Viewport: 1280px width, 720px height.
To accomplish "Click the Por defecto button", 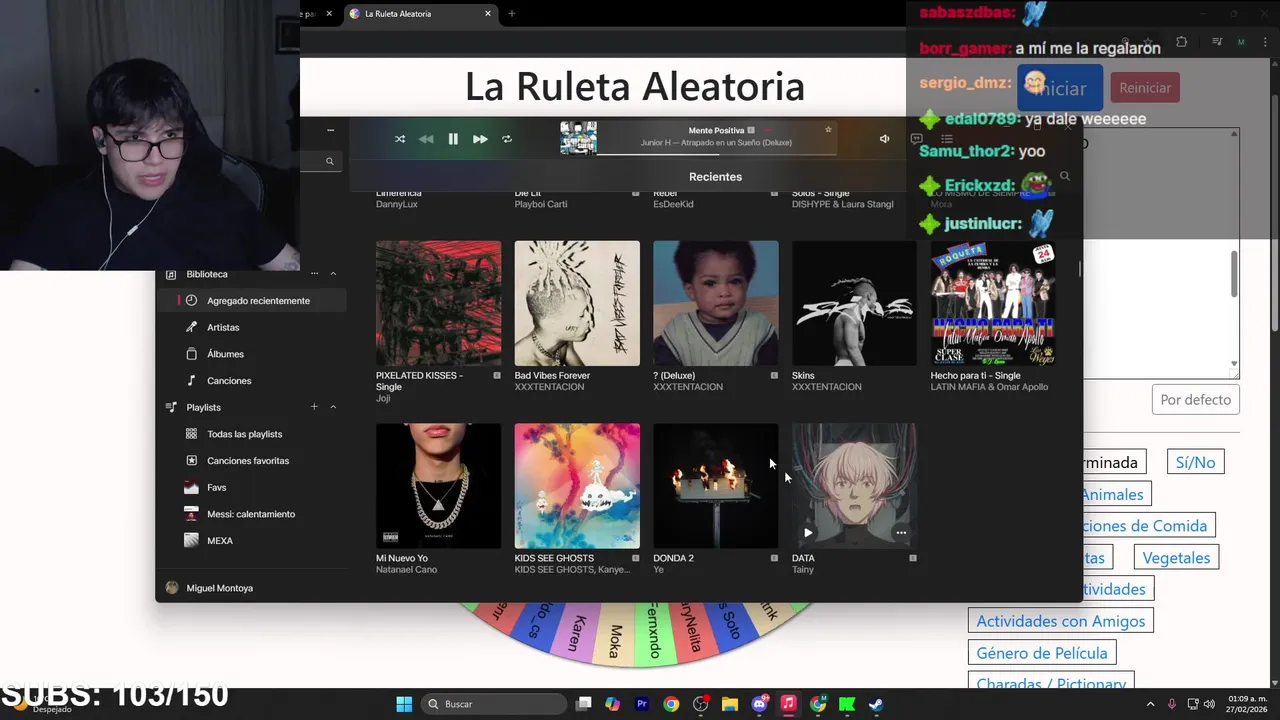I will click(x=1196, y=400).
